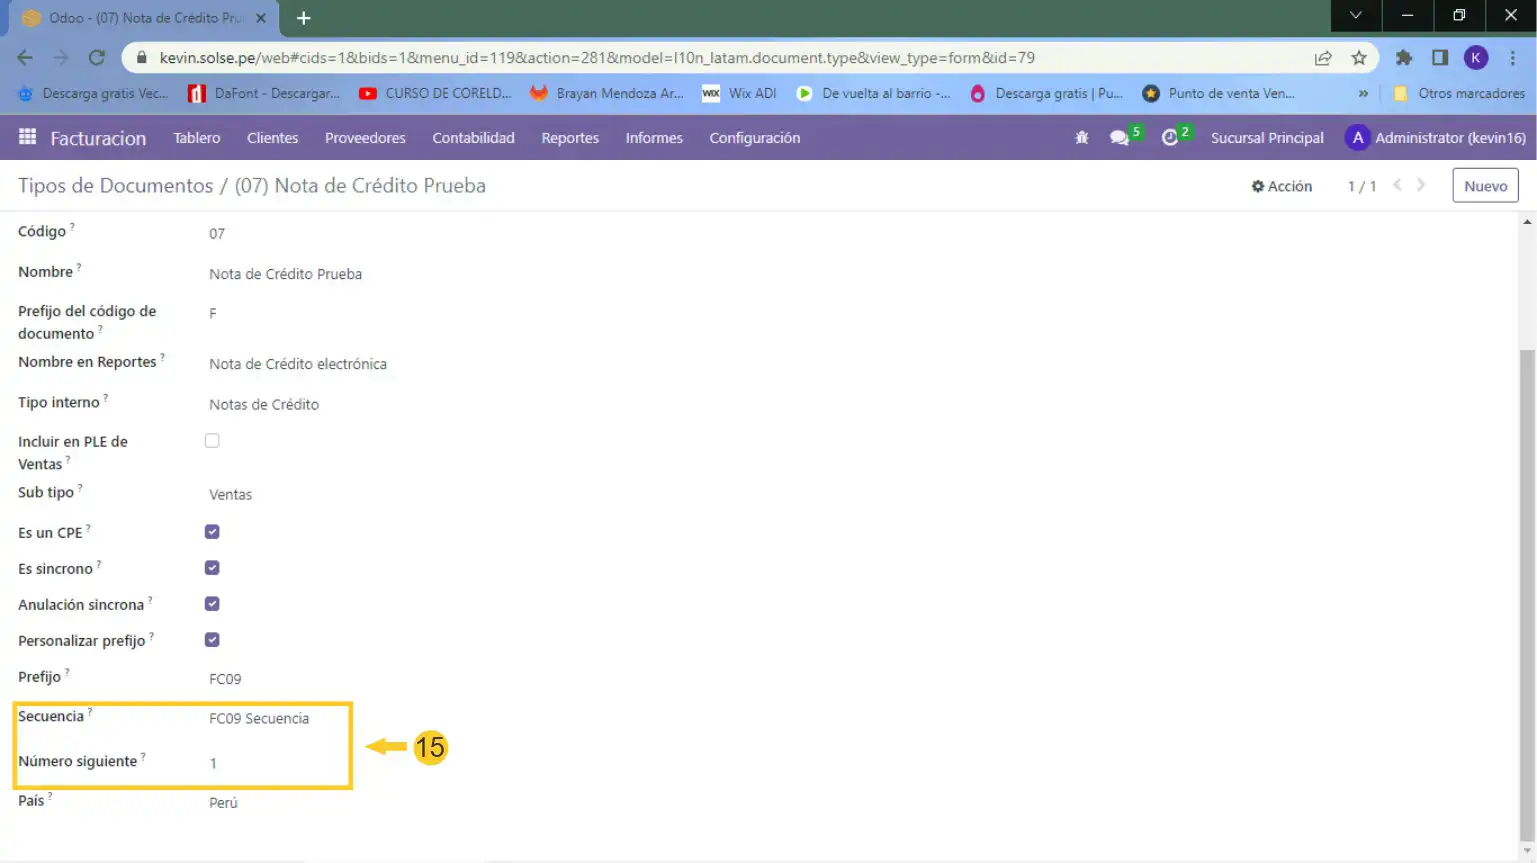Image resolution: width=1537 pixels, height=863 pixels.
Task: Go to previous record arrow
Action: pyautogui.click(x=1397, y=185)
